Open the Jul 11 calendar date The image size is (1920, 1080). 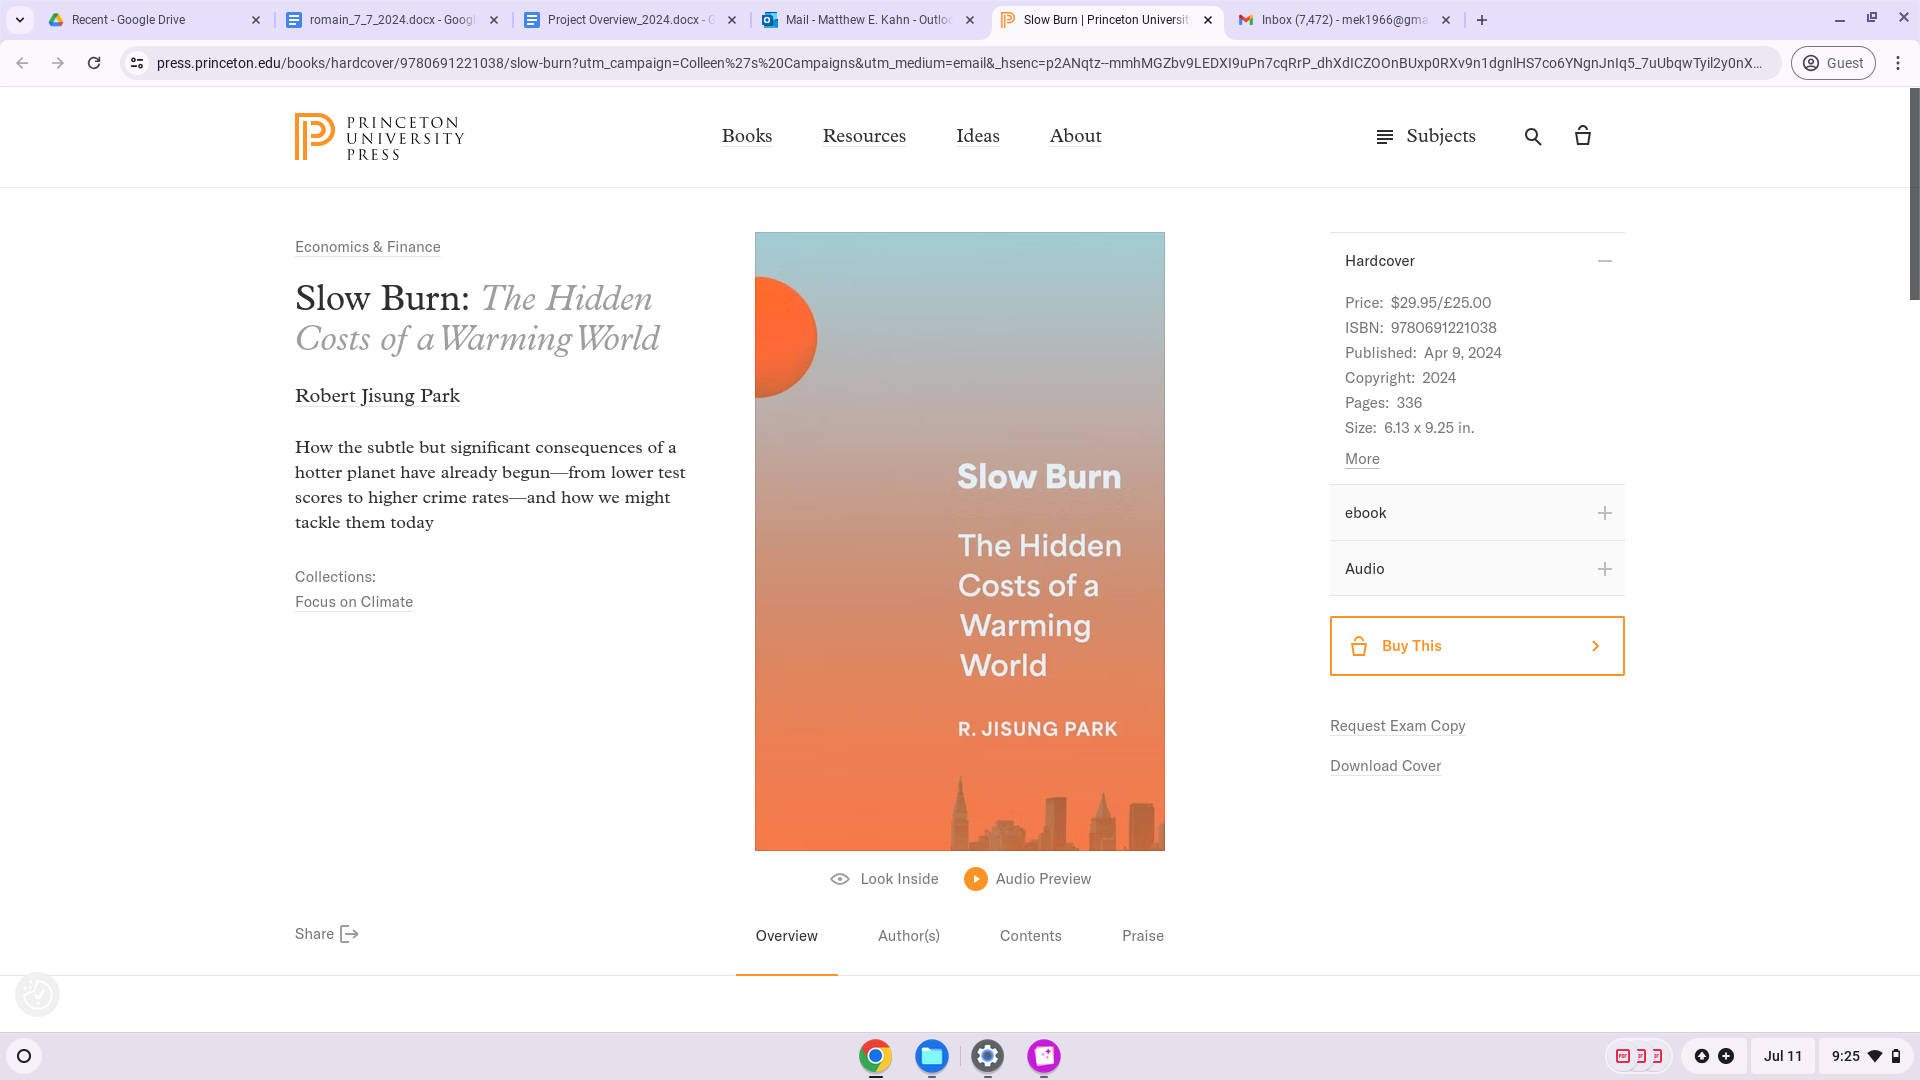tap(1782, 1056)
